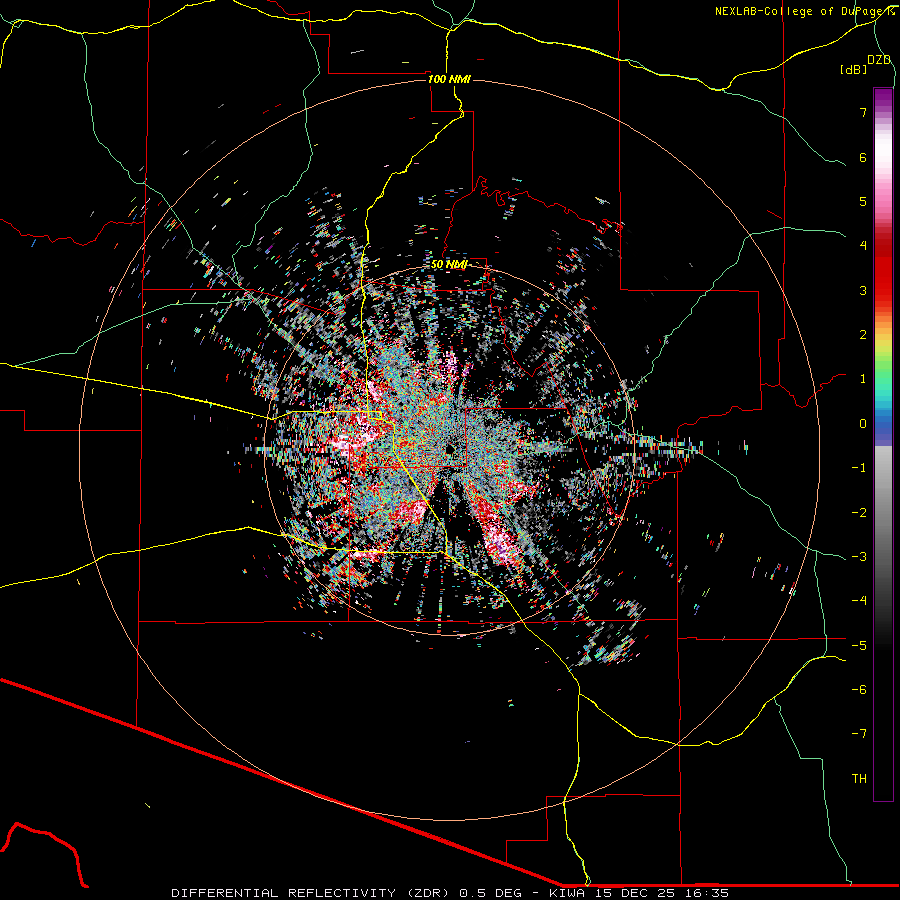Screen dimensions: 900x900
Task: Click the Differential Reflectivity caption at bottom
Action: 449,893
